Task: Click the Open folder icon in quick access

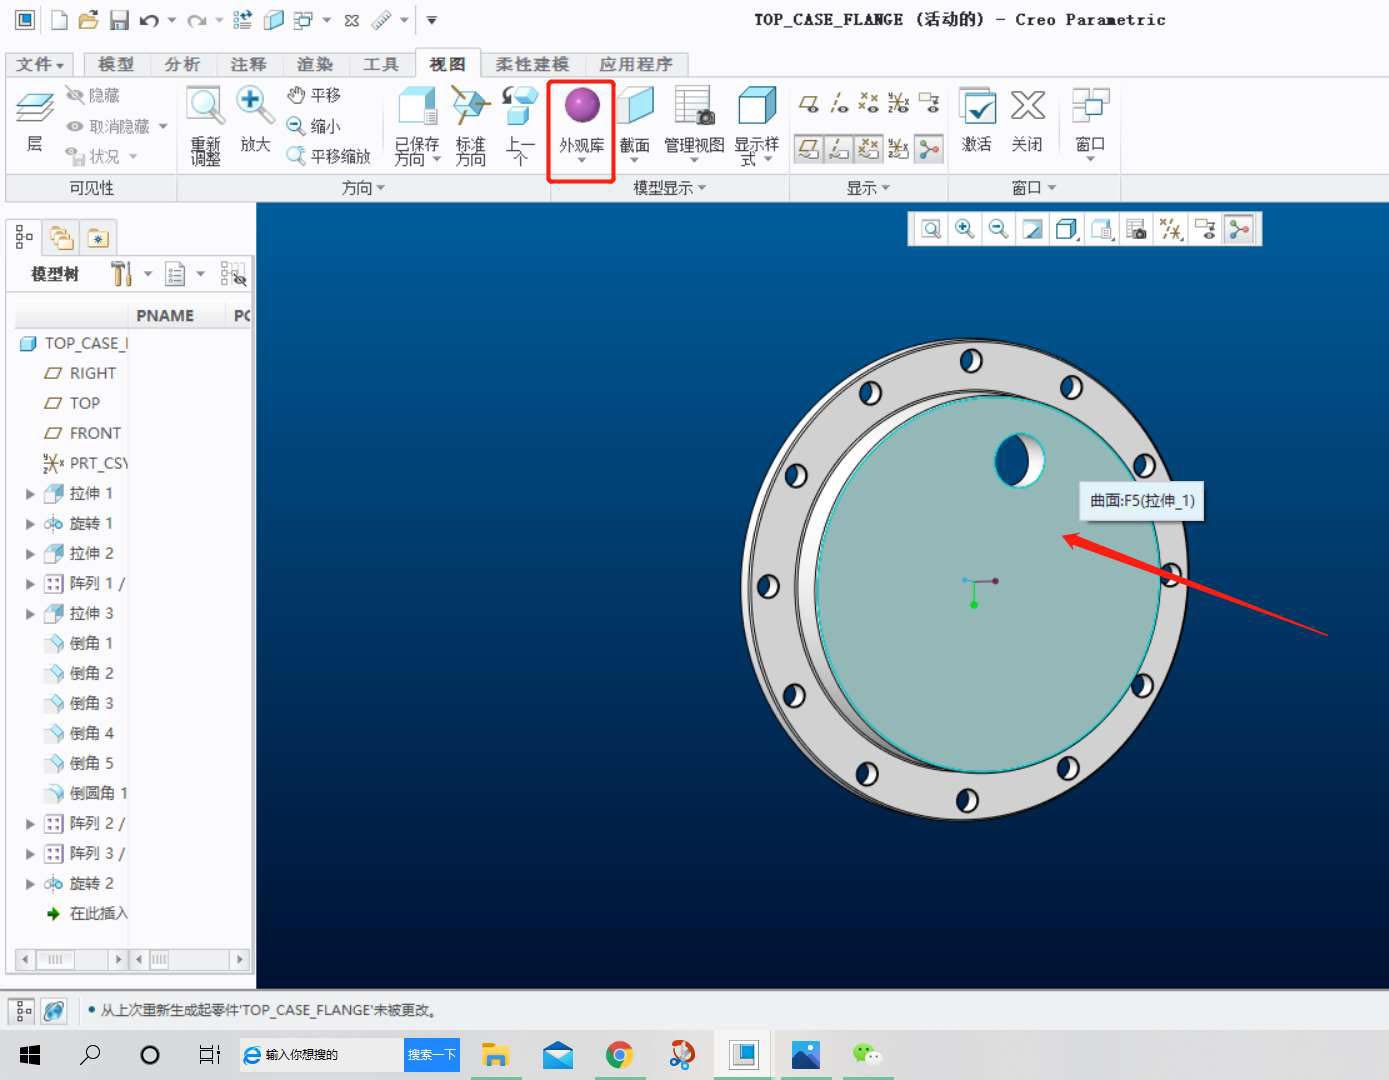Action: [88, 19]
